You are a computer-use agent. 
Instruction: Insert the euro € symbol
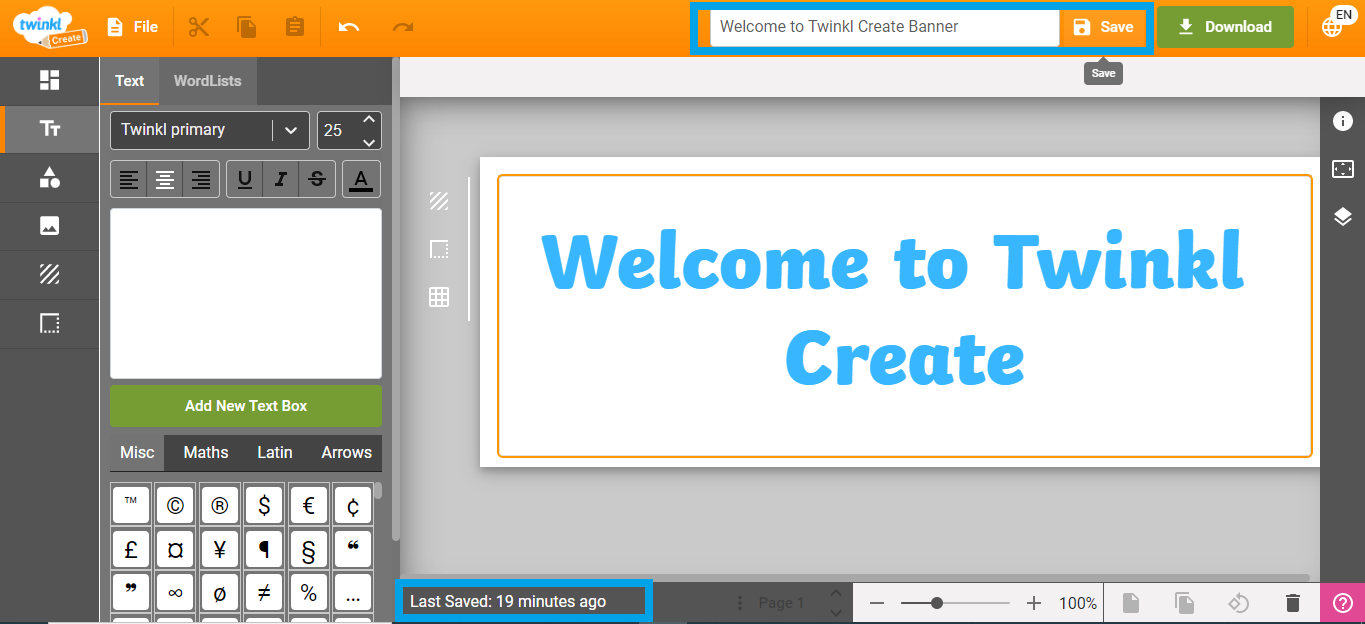(x=308, y=504)
